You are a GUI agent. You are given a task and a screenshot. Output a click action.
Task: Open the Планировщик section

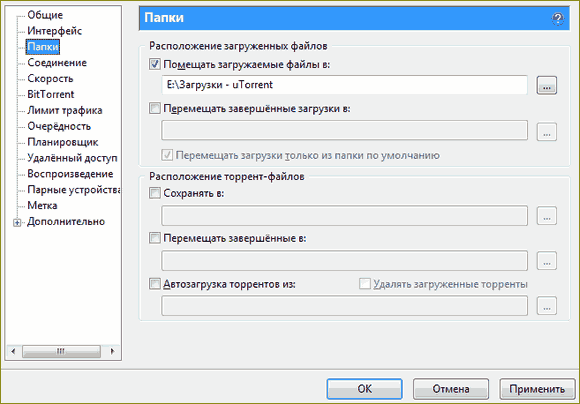[x=63, y=142]
